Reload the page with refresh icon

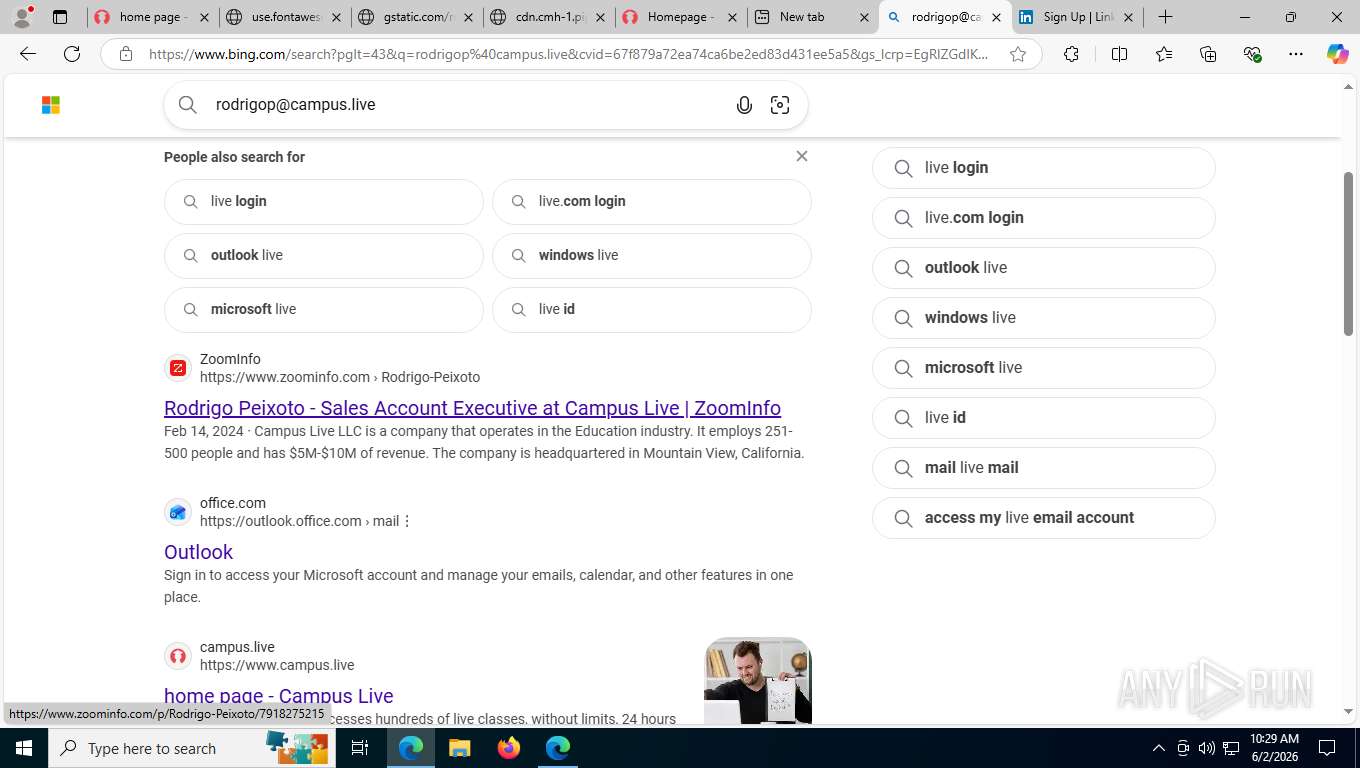(x=72, y=54)
